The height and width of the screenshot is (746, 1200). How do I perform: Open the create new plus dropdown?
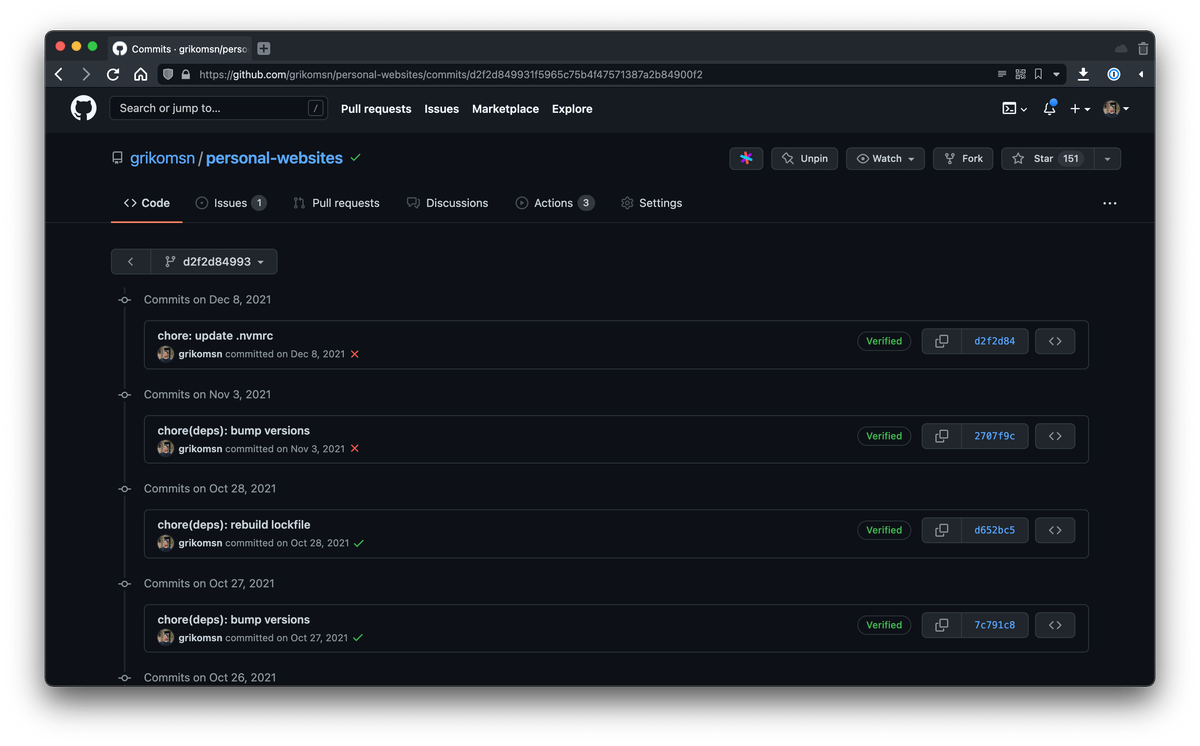coord(1080,108)
